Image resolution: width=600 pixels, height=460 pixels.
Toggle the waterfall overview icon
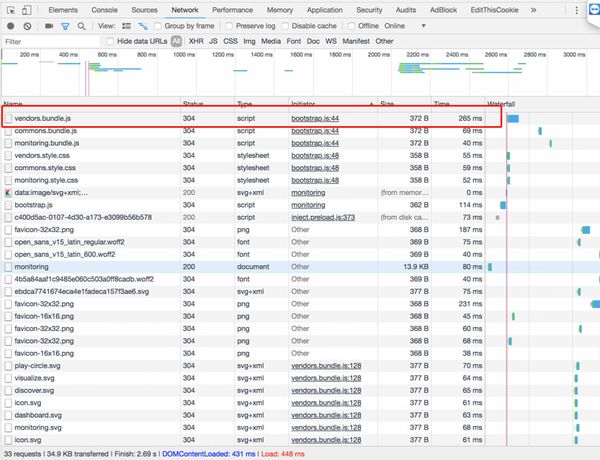tap(141, 25)
